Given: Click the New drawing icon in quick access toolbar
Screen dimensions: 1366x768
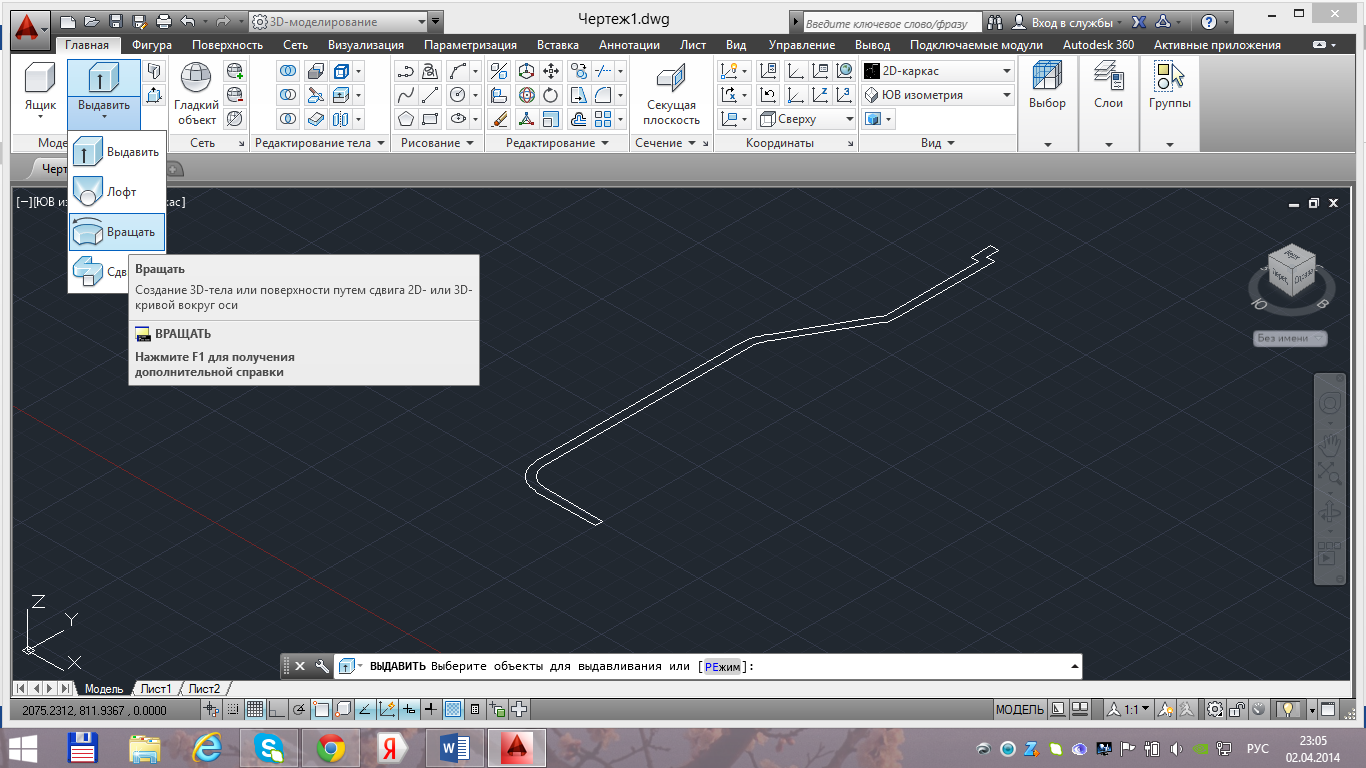Looking at the screenshot, I should coord(68,21).
